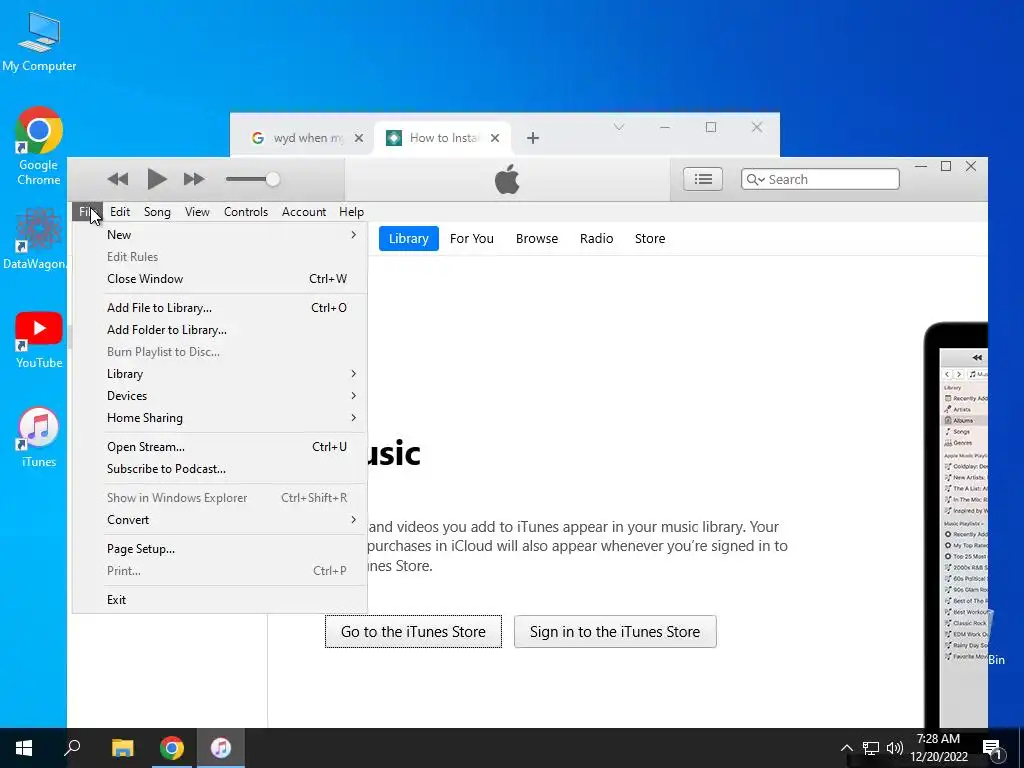Open the DataWagon desktop shortcut

pyautogui.click(x=35, y=238)
